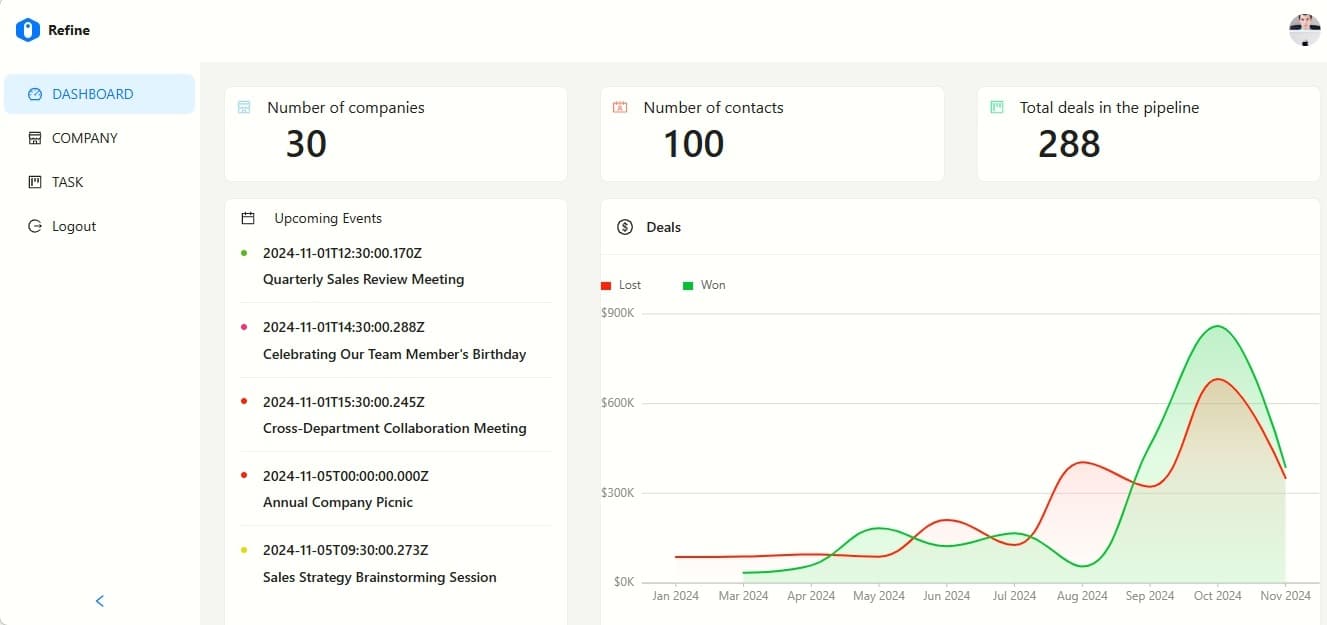Click the Logout icon in sidebar
The image size is (1327, 625).
tap(35, 226)
